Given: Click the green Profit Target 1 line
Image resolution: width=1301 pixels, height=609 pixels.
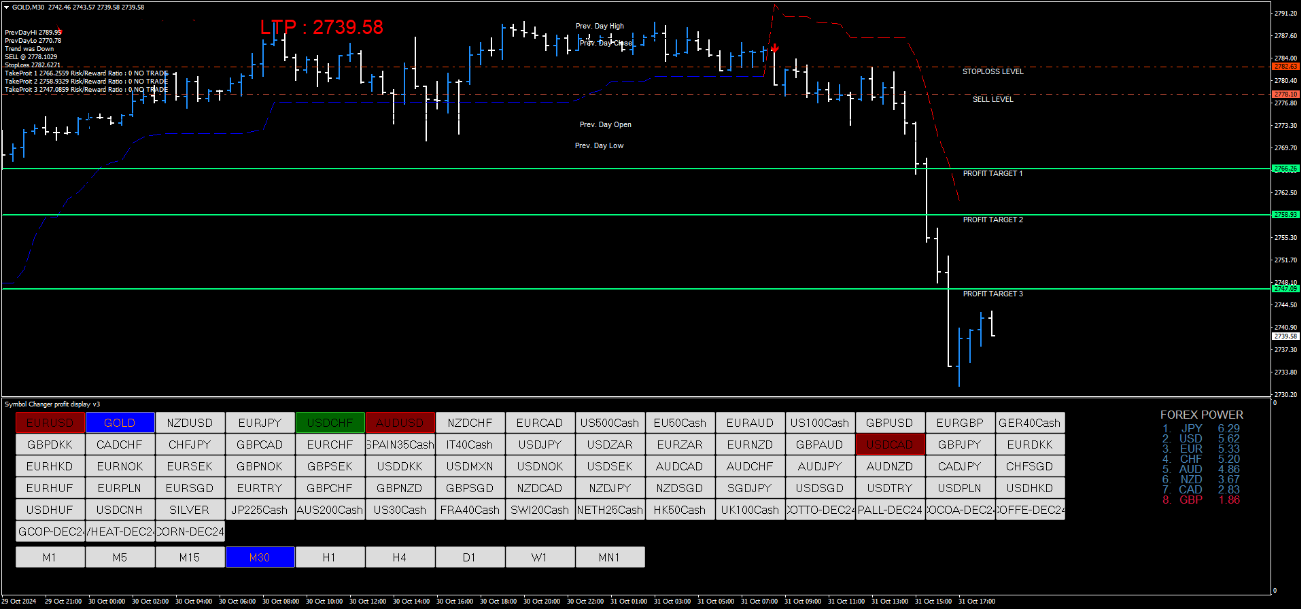Looking at the screenshot, I should [600, 169].
